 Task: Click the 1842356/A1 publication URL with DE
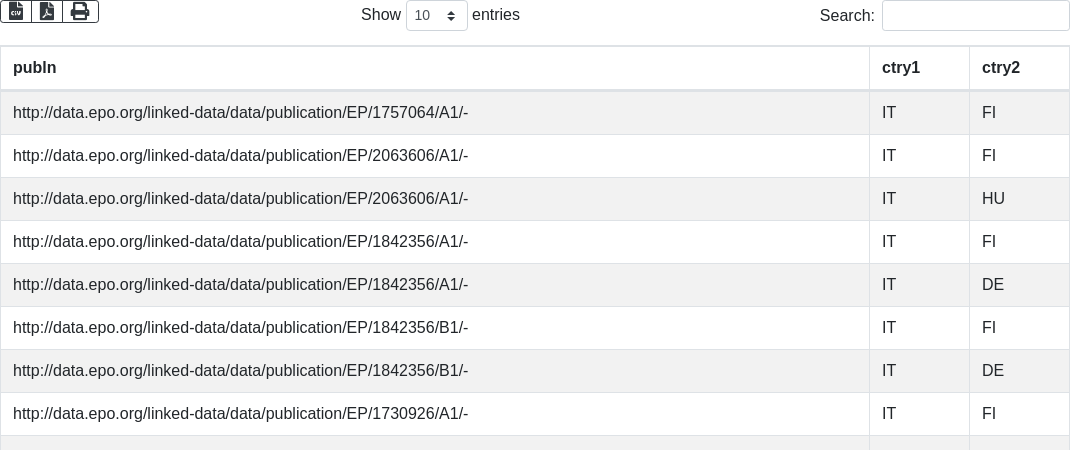pyautogui.click(x=240, y=285)
